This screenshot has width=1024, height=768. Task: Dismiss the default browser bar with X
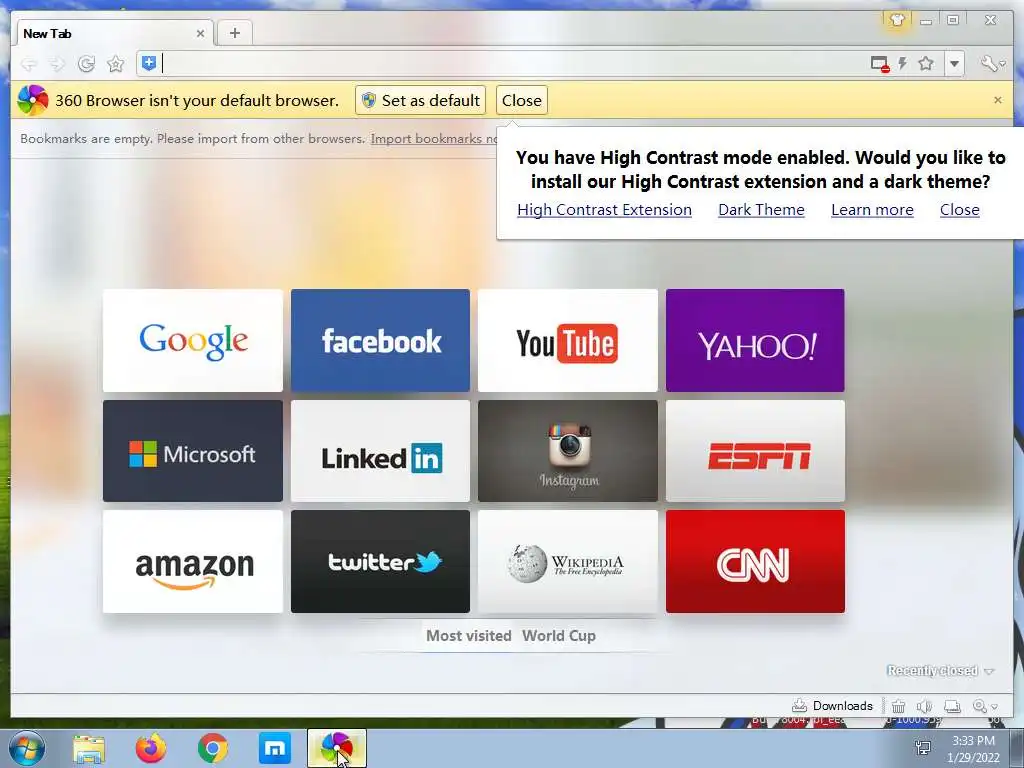[997, 100]
